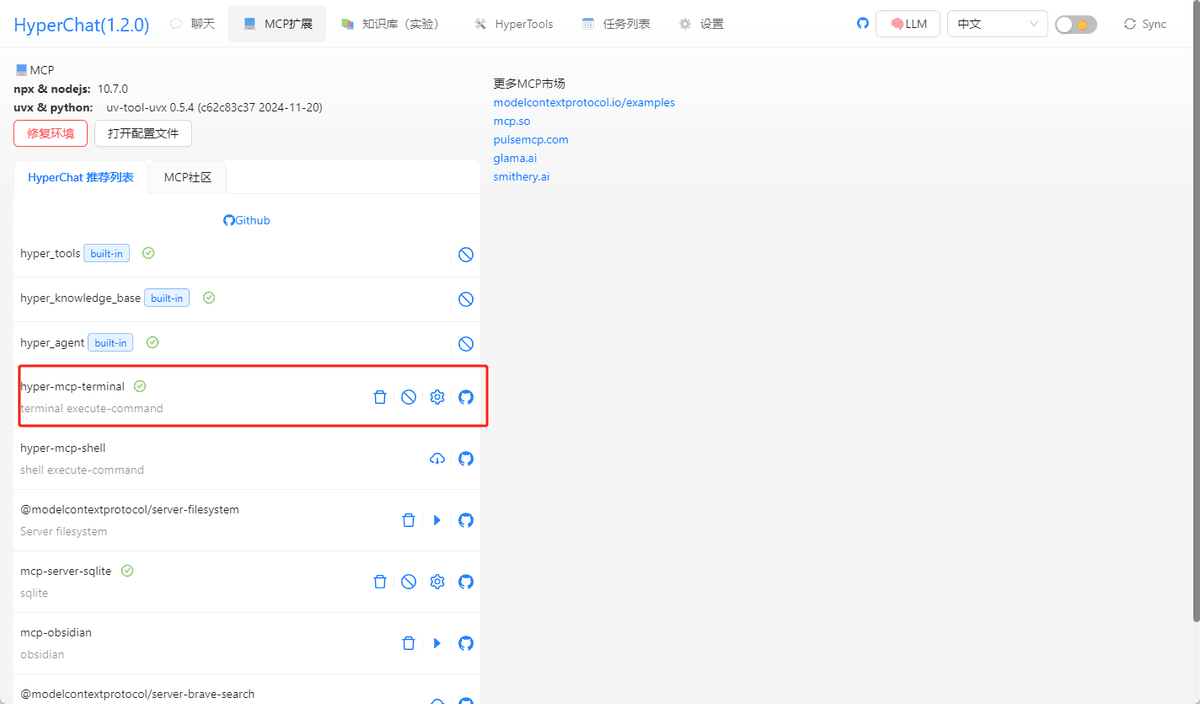Image resolution: width=1200 pixels, height=704 pixels.
Task: Disable the hyper_tools built-in server
Action: tap(466, 255)
